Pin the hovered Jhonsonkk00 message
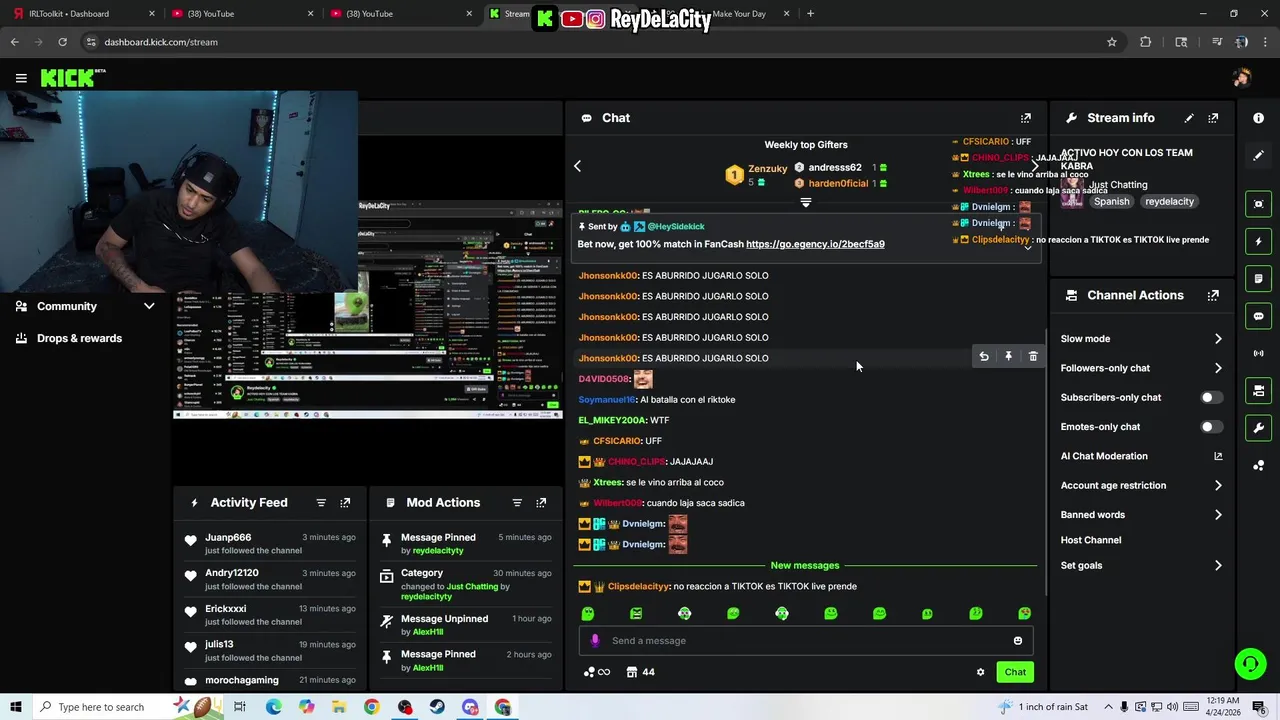 click(x=1008, y=357)
